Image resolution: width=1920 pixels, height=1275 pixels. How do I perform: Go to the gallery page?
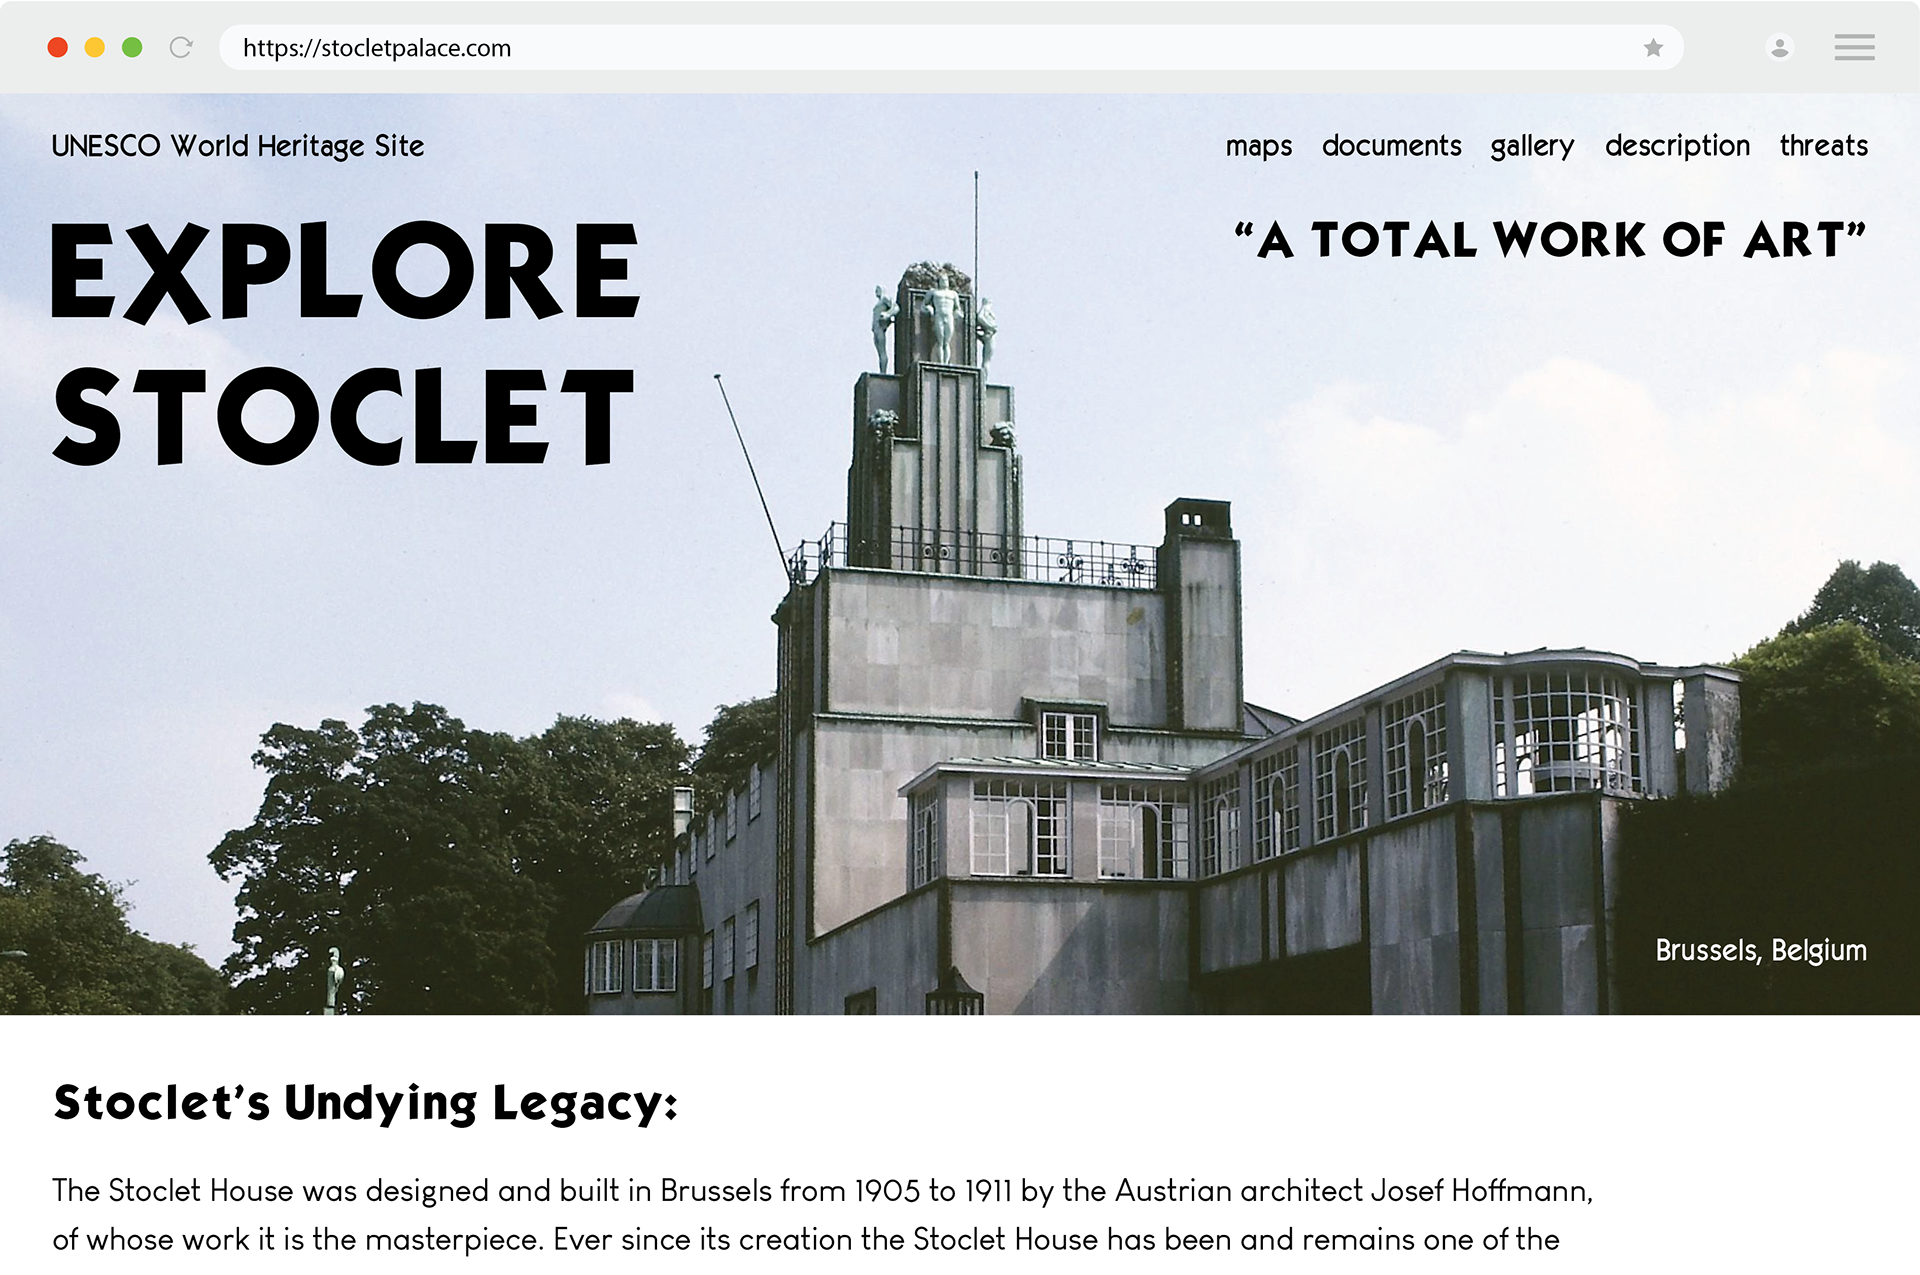point(1531,146)
